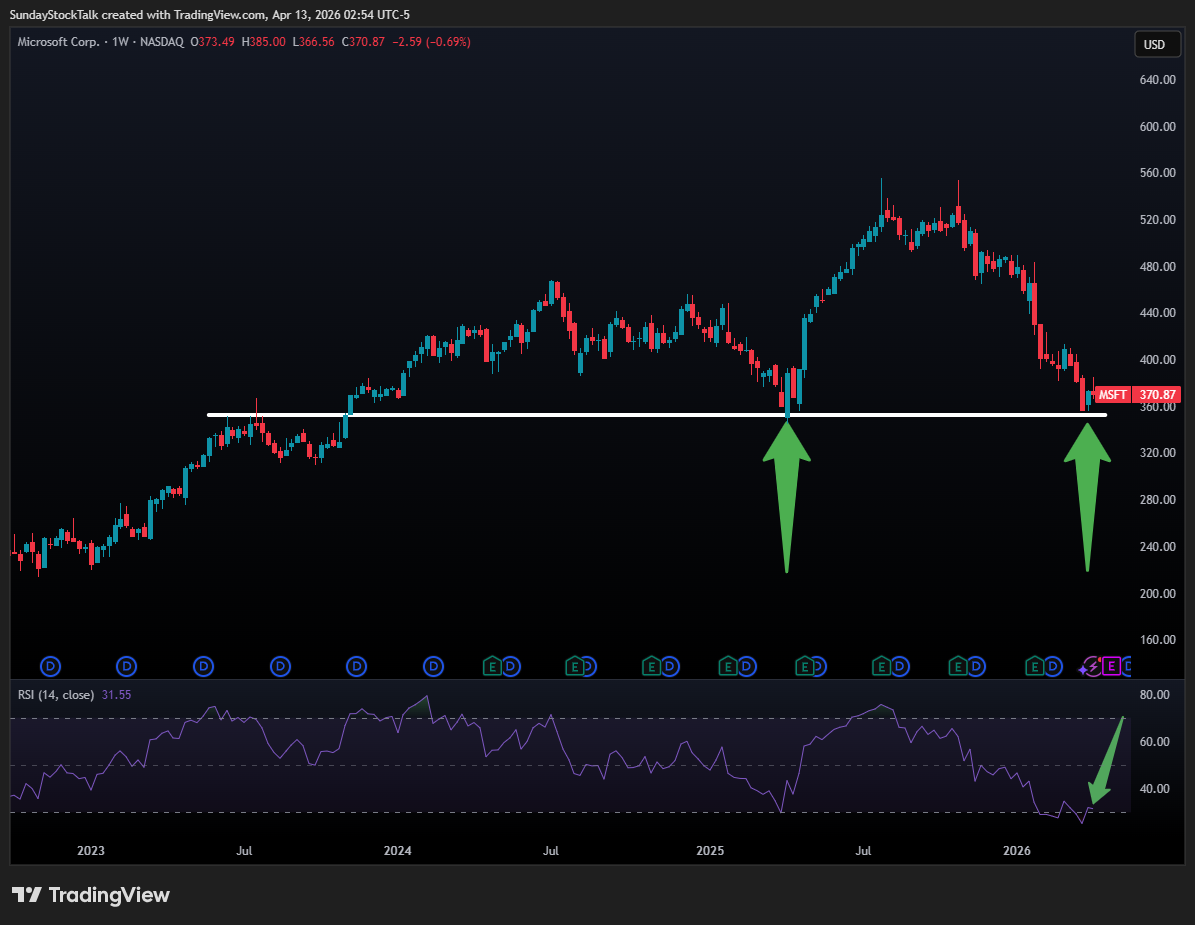This screenshot has width=1195, height=925.
Task: Click the close value C370.87
Action: point(364,42)
